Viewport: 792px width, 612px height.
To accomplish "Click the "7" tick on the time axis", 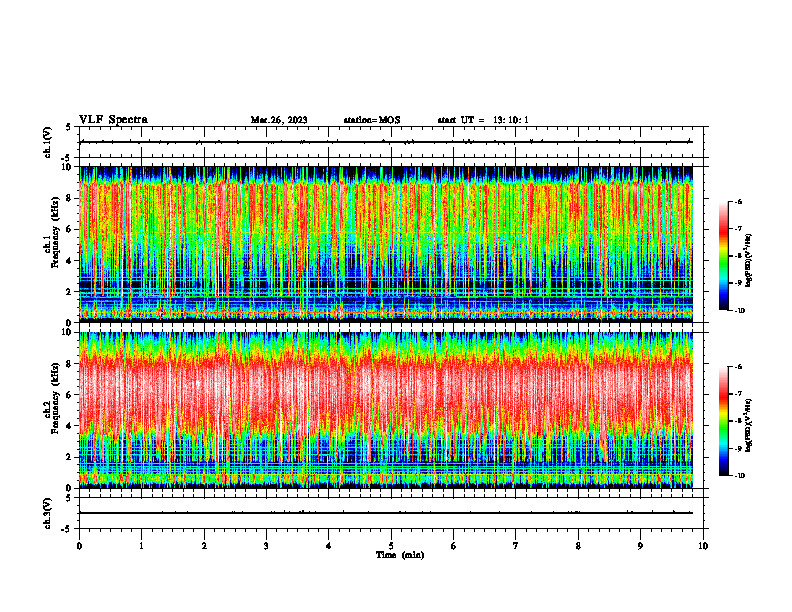I will (516, 546).
